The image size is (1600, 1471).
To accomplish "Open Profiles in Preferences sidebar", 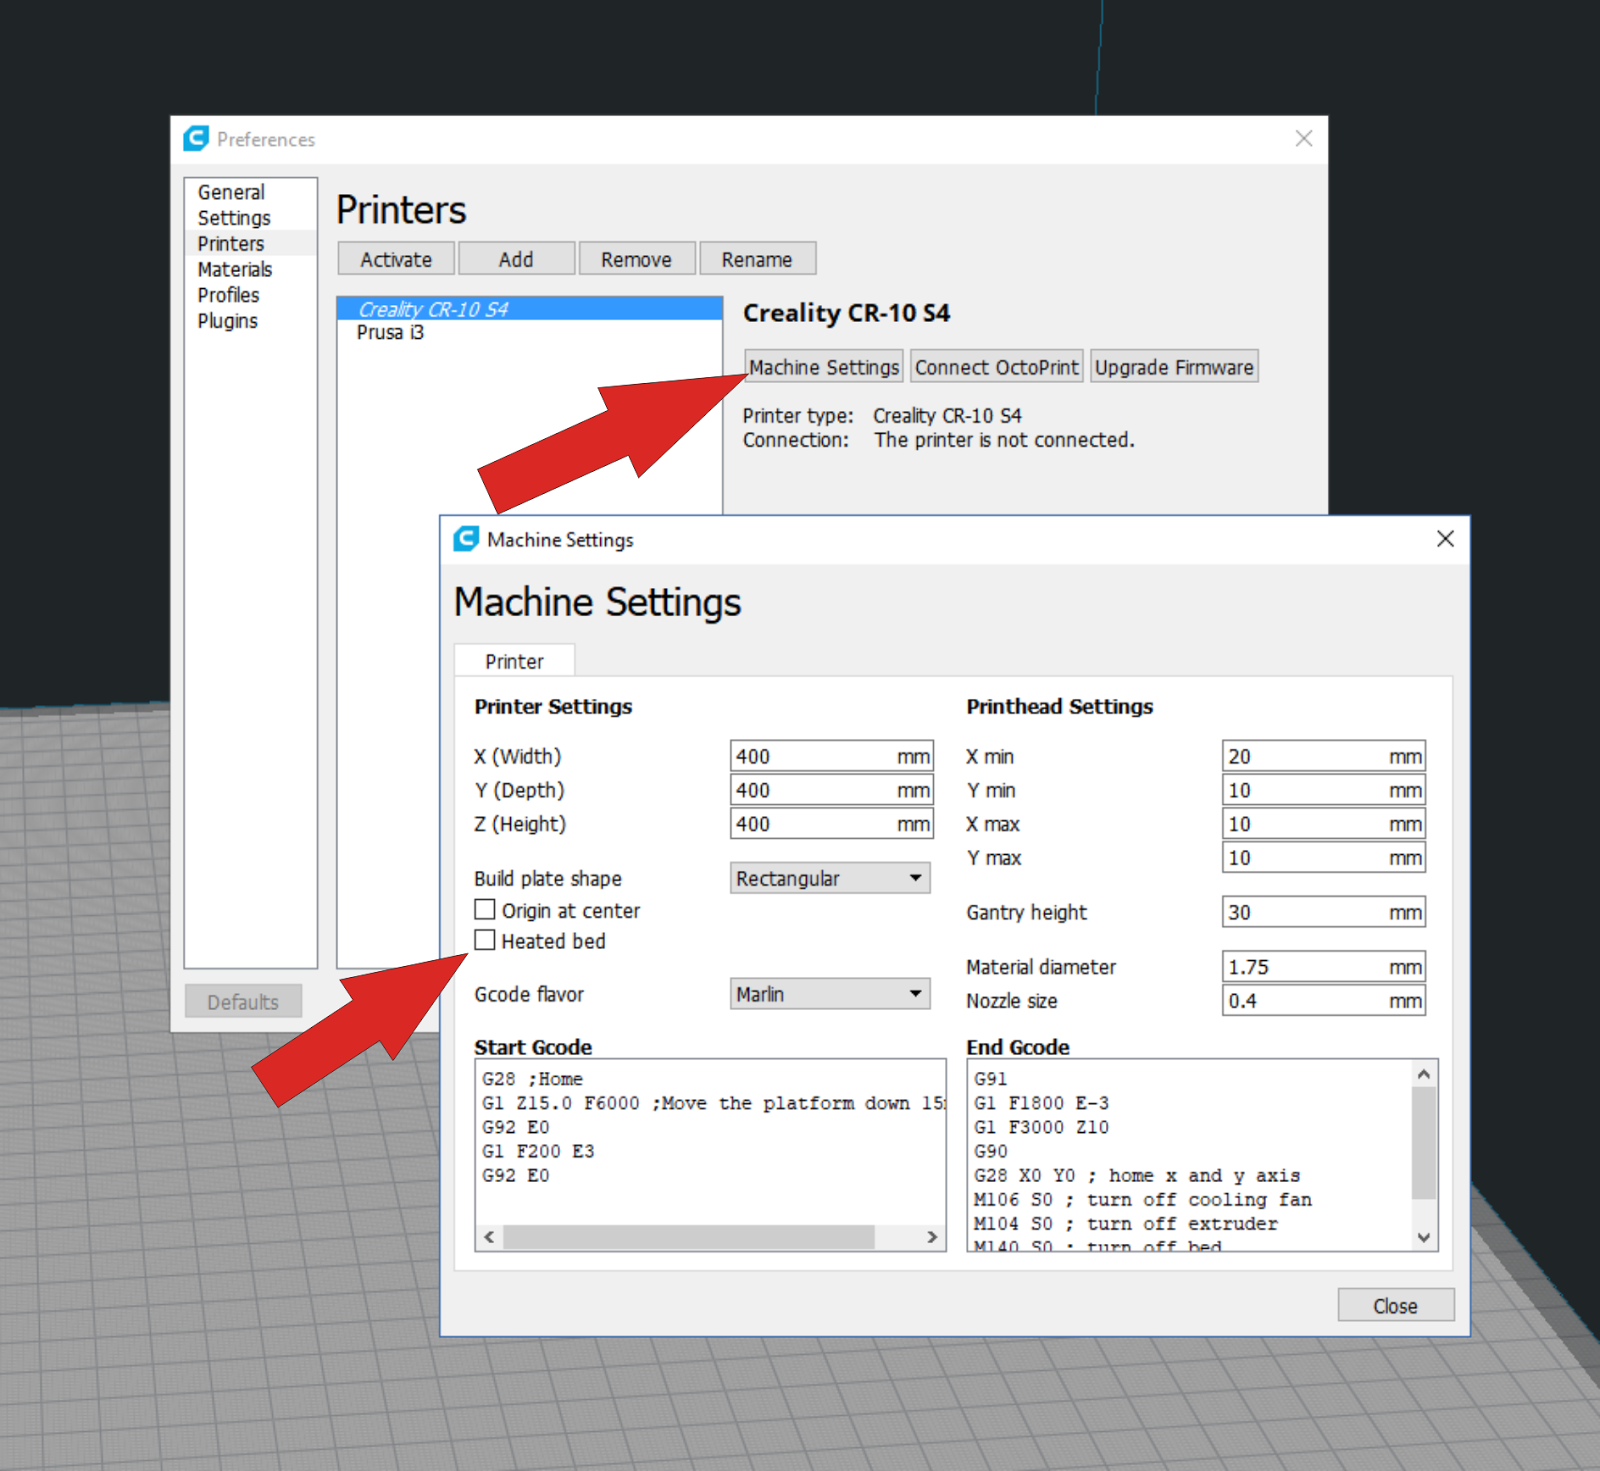I will coord(228,295).
